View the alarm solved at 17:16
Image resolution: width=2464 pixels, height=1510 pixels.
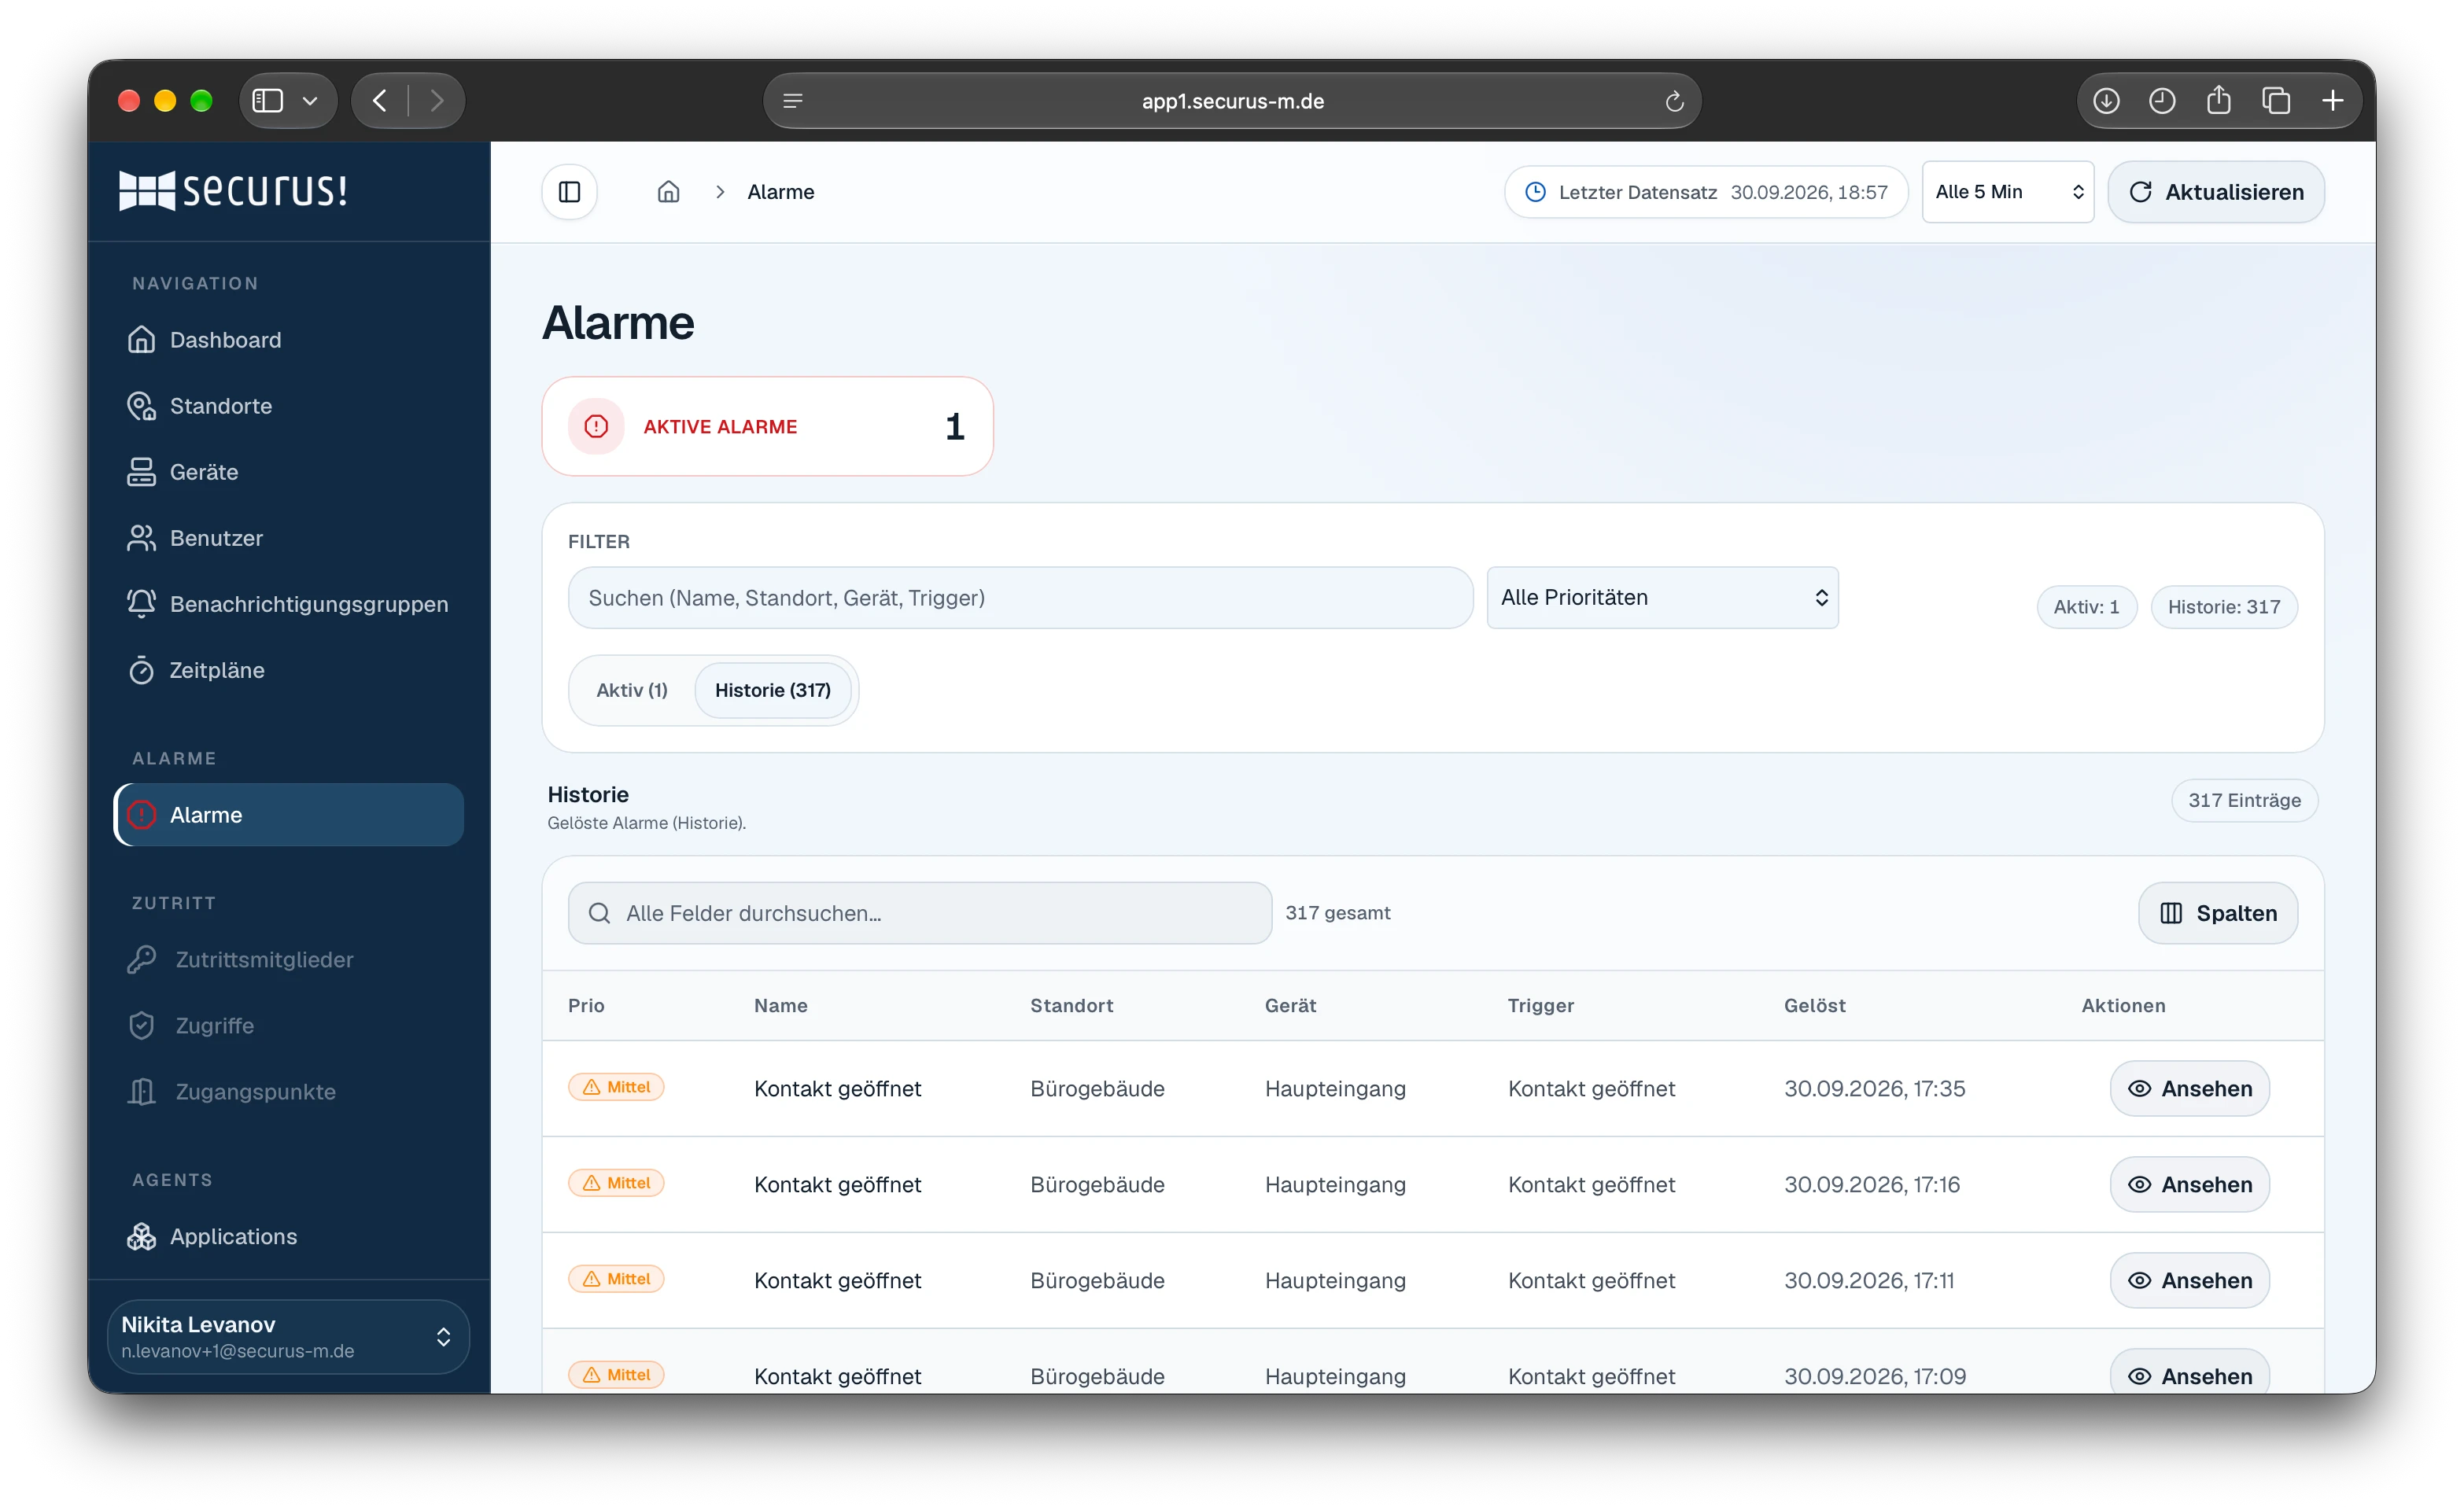[x=2190, y=1184]
